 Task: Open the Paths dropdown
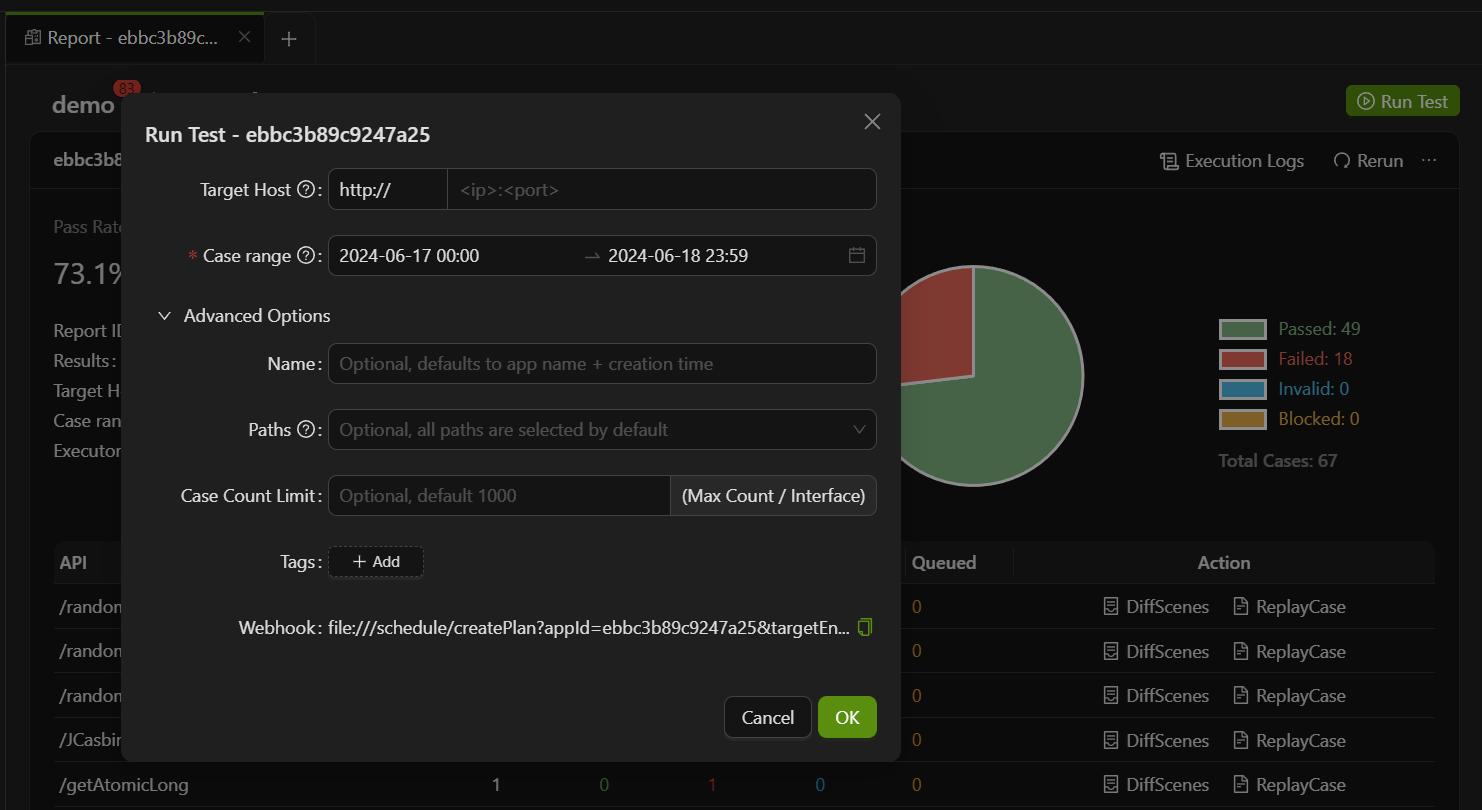coord(602,430)
